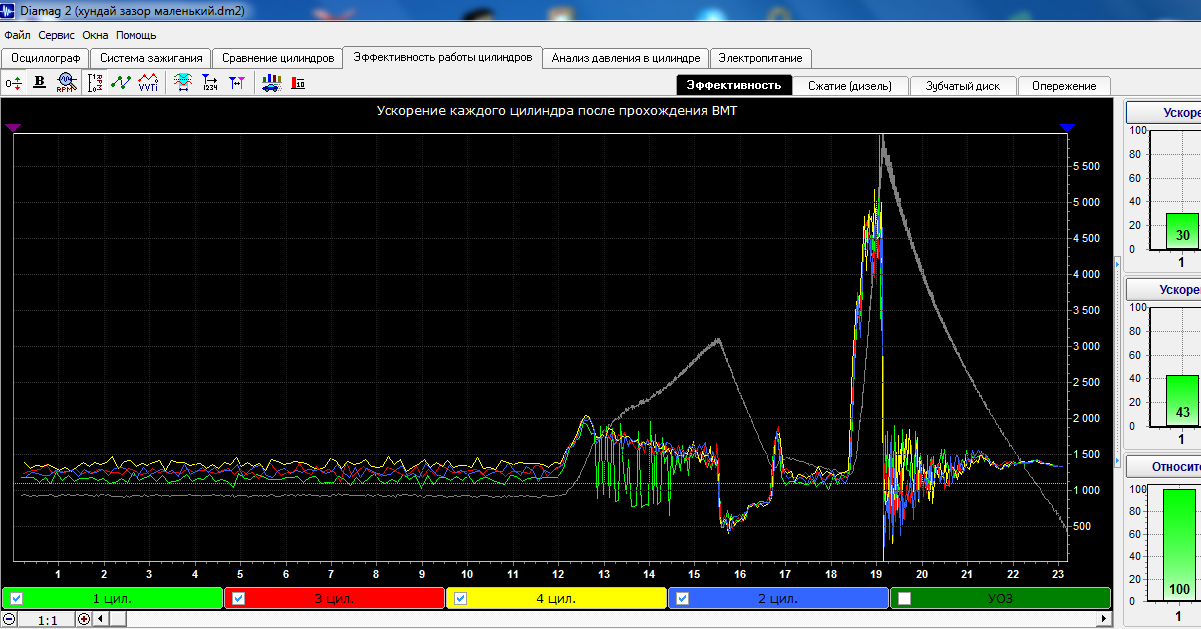Open the RPM magnifier search tool

[x=66, y=83]
